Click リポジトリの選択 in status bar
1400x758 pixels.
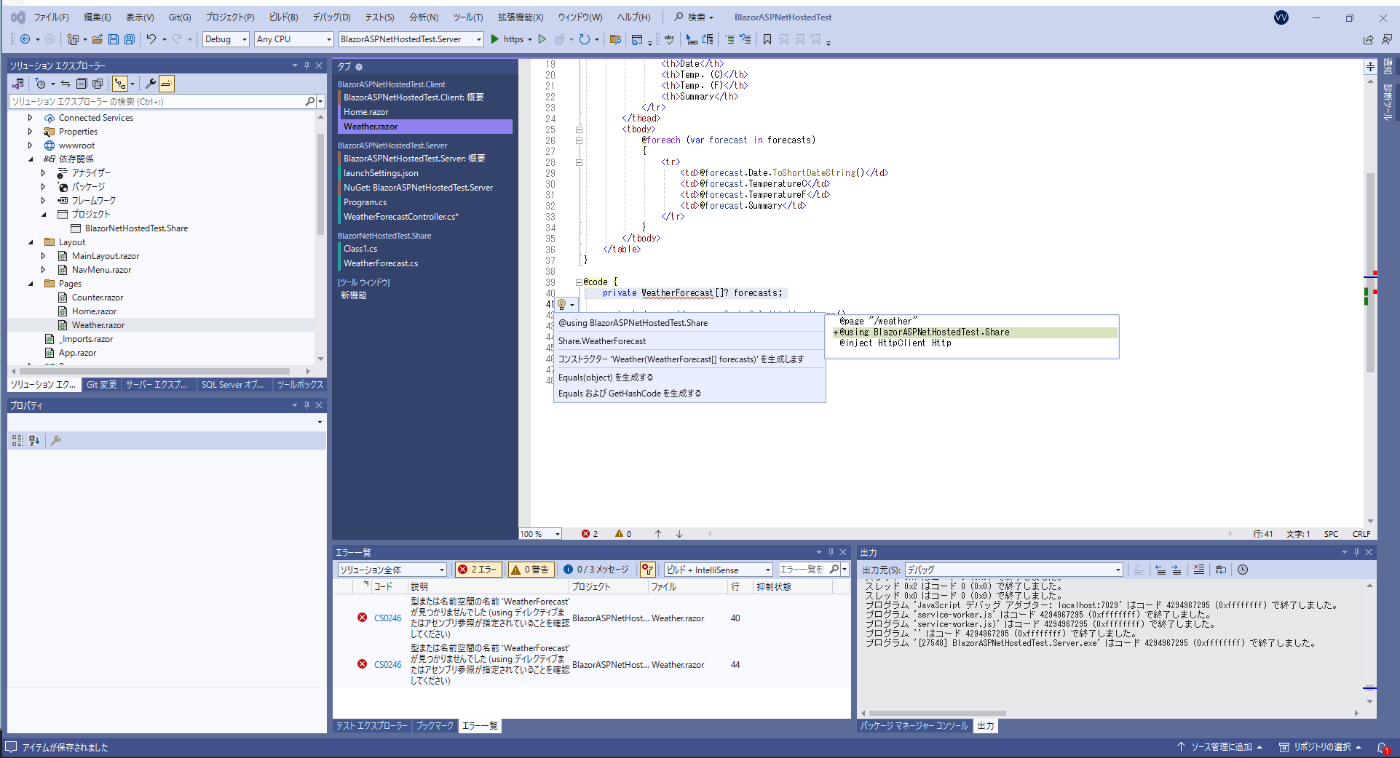[1322, 747]
